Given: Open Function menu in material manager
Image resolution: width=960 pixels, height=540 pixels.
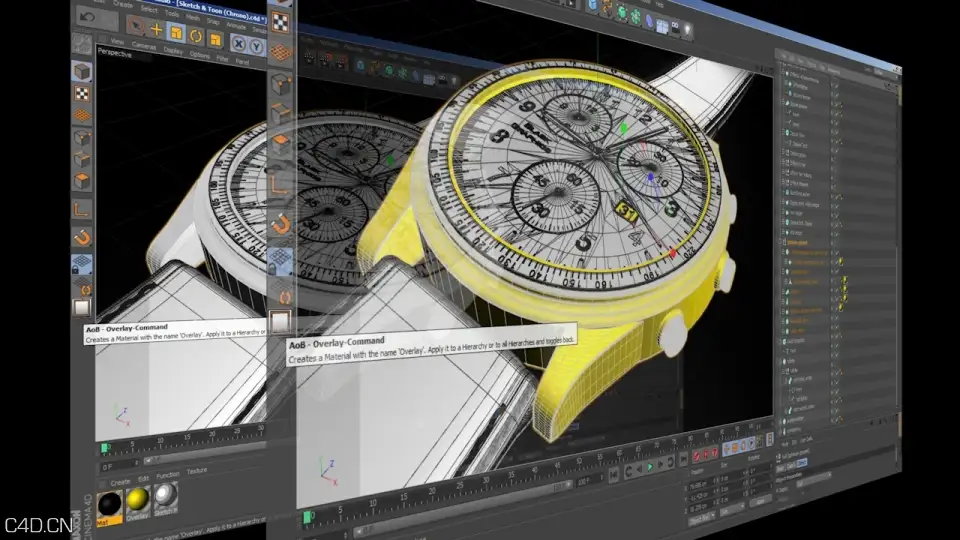Looking at the screenshot, I should pos(168,474).
